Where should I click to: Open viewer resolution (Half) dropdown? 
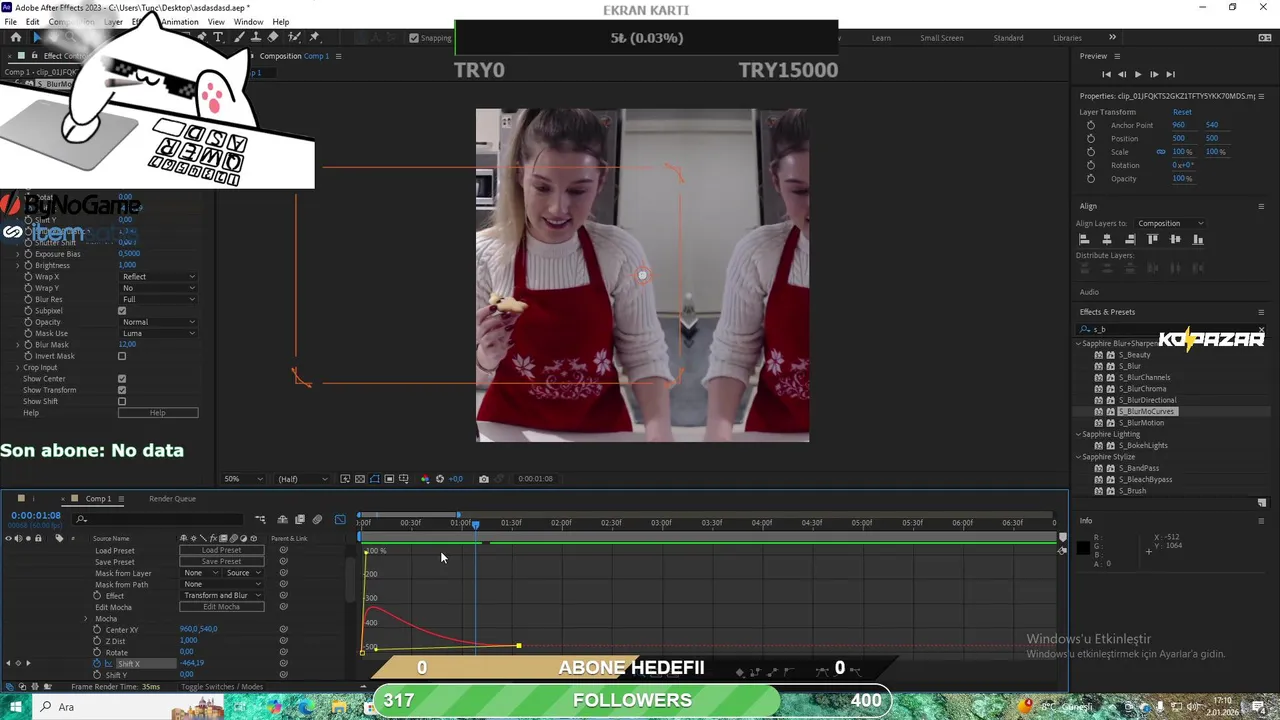[x=302, y=479]
